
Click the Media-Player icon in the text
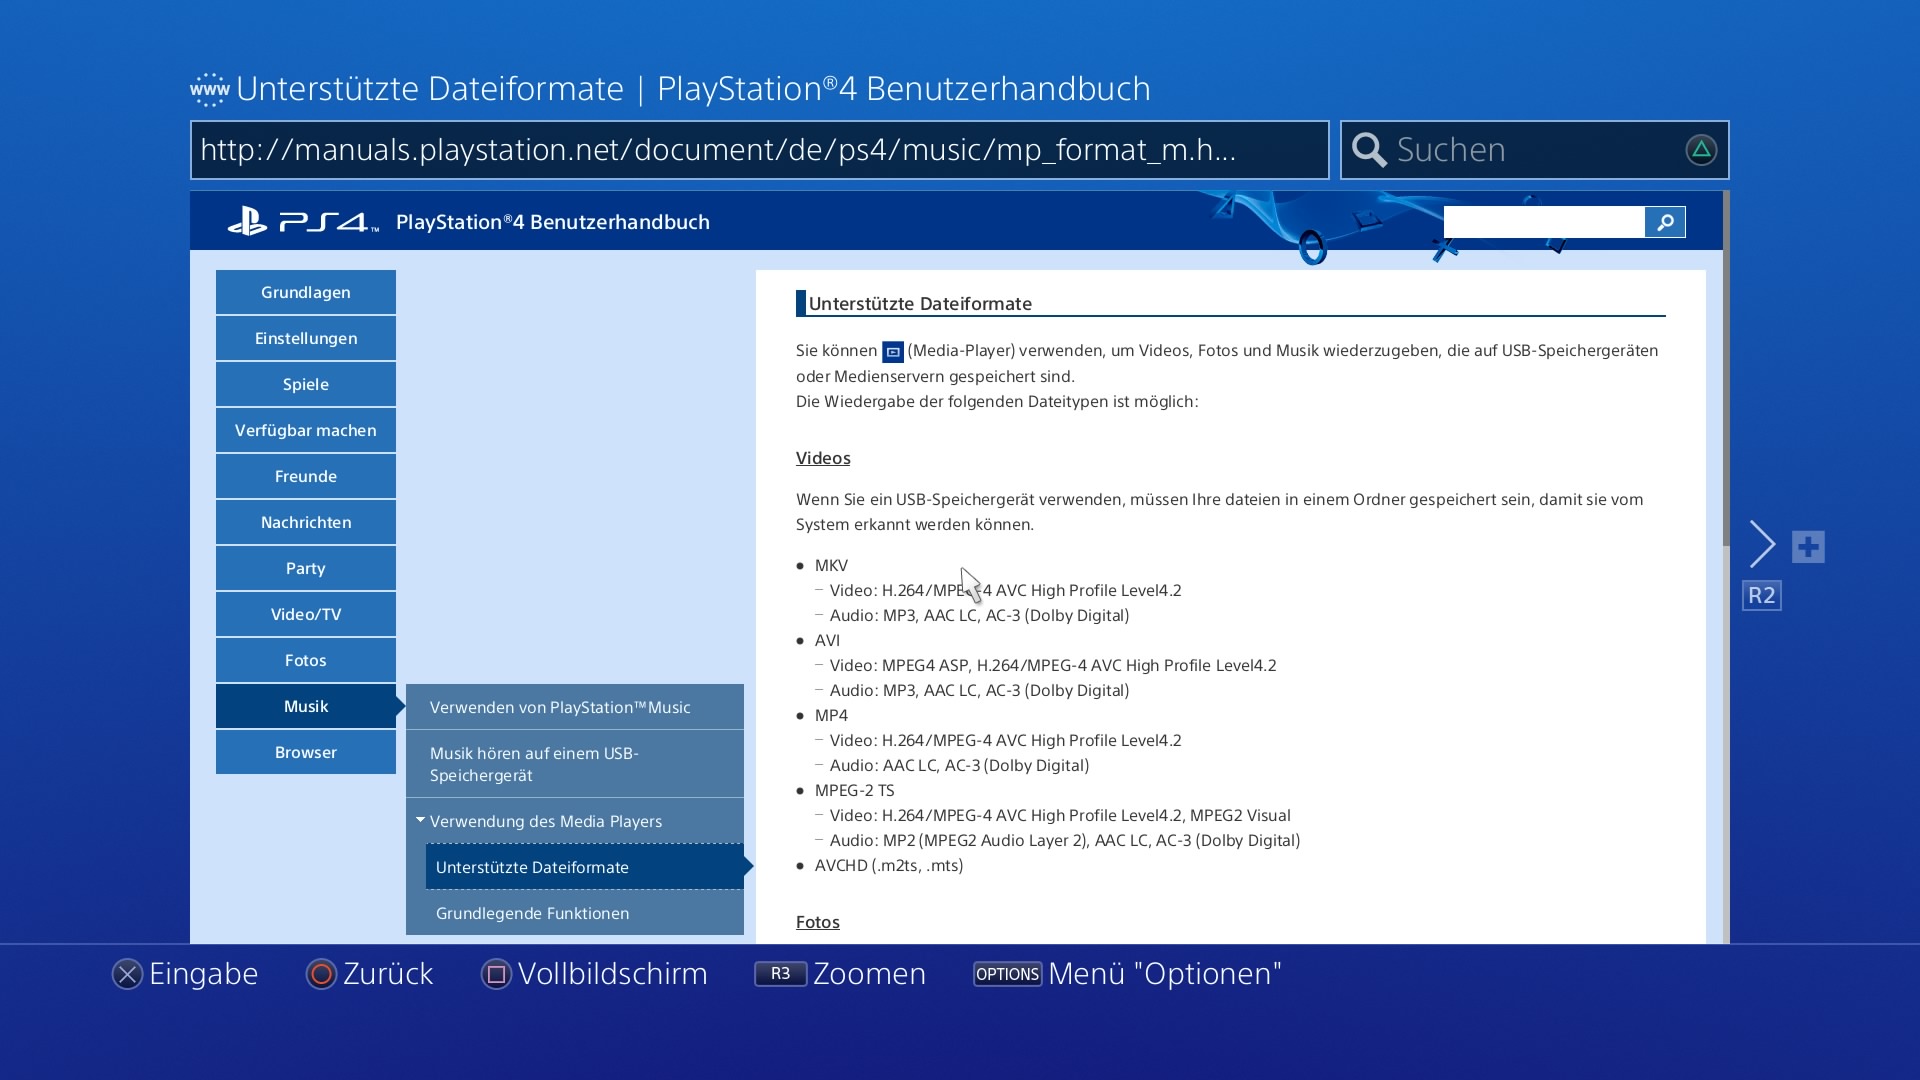[x=892, y=352]
